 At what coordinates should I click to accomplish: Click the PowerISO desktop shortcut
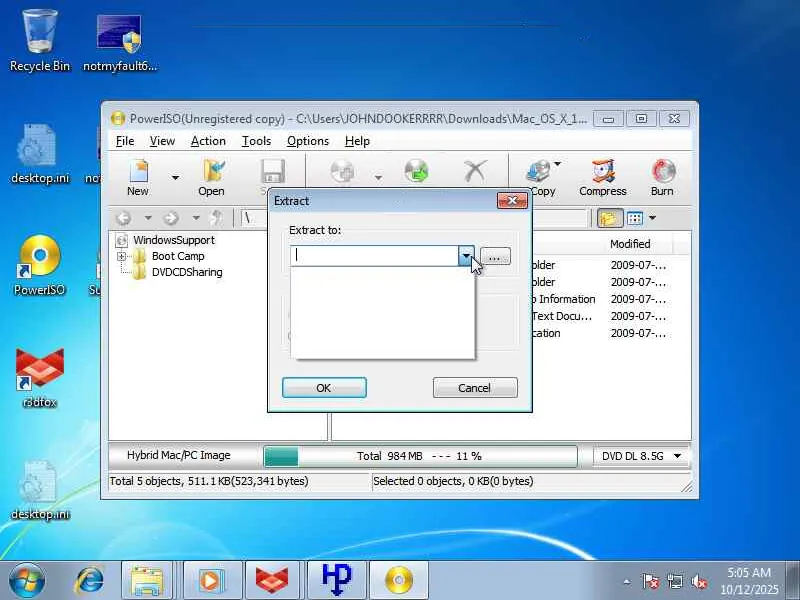[x=39, y=265]
